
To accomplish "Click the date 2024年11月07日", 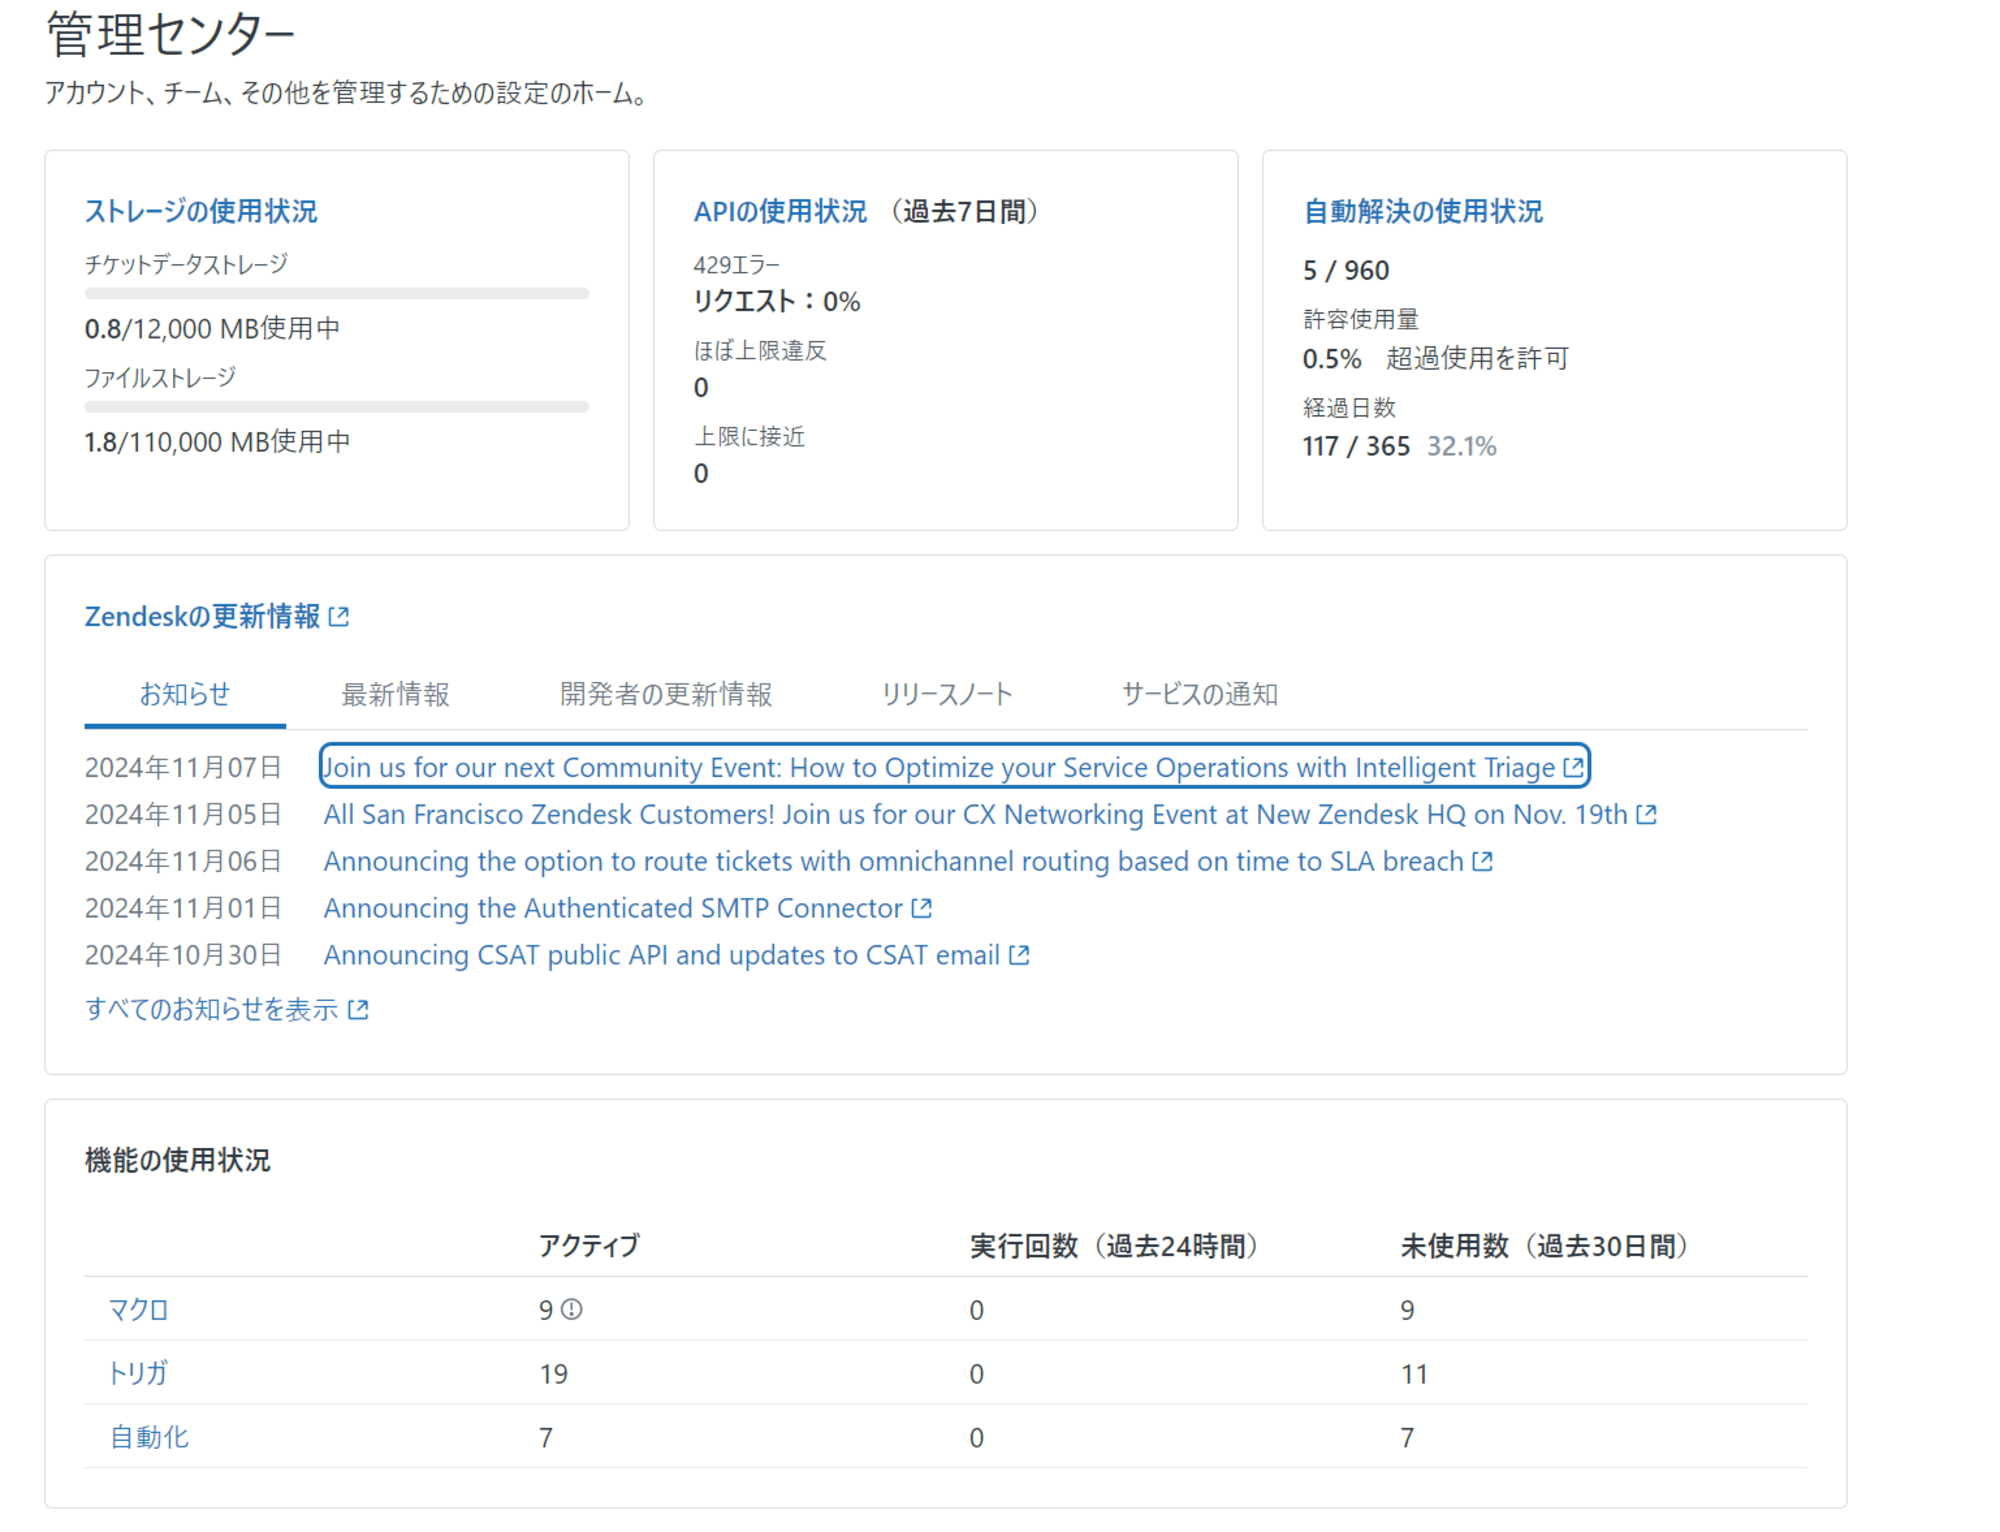I will tap(183, 767).
